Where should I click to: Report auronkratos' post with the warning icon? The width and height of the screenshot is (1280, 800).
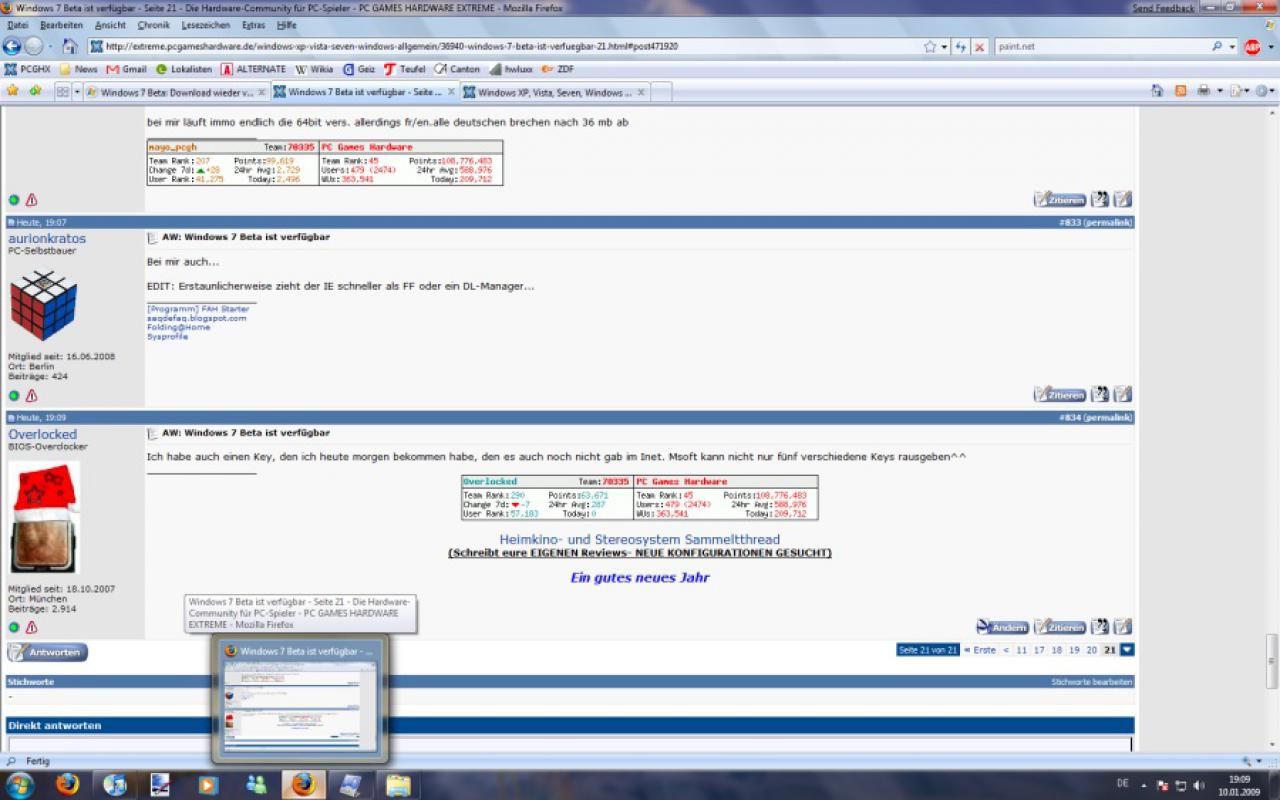[31, 396]
